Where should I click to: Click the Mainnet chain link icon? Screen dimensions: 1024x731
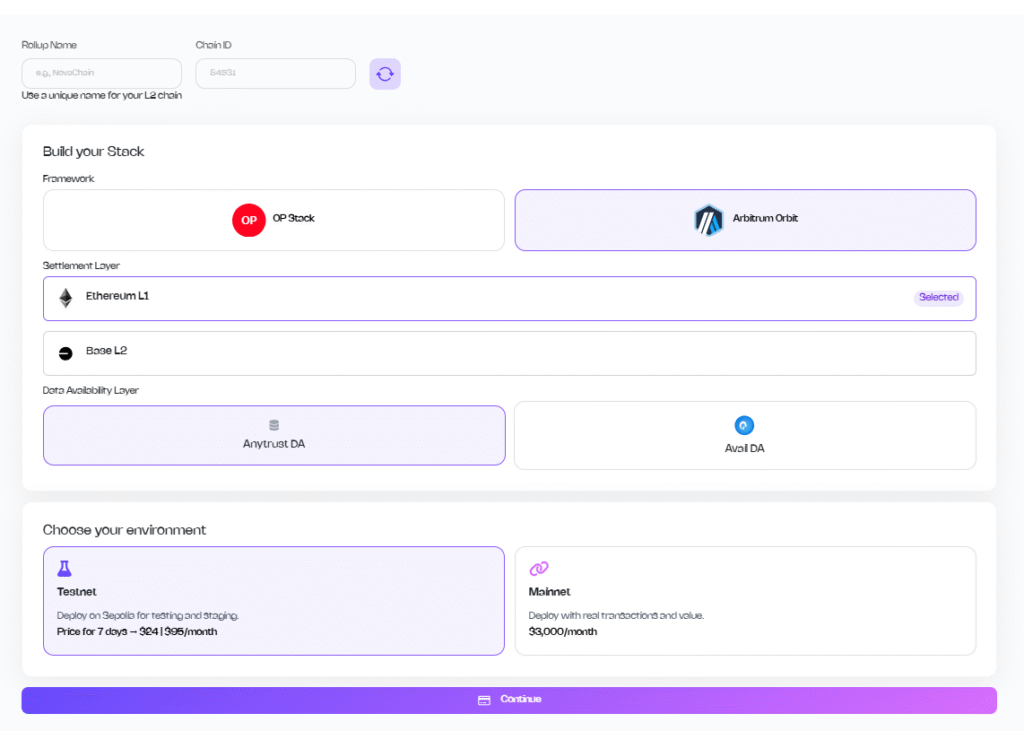tap(539, 568)
